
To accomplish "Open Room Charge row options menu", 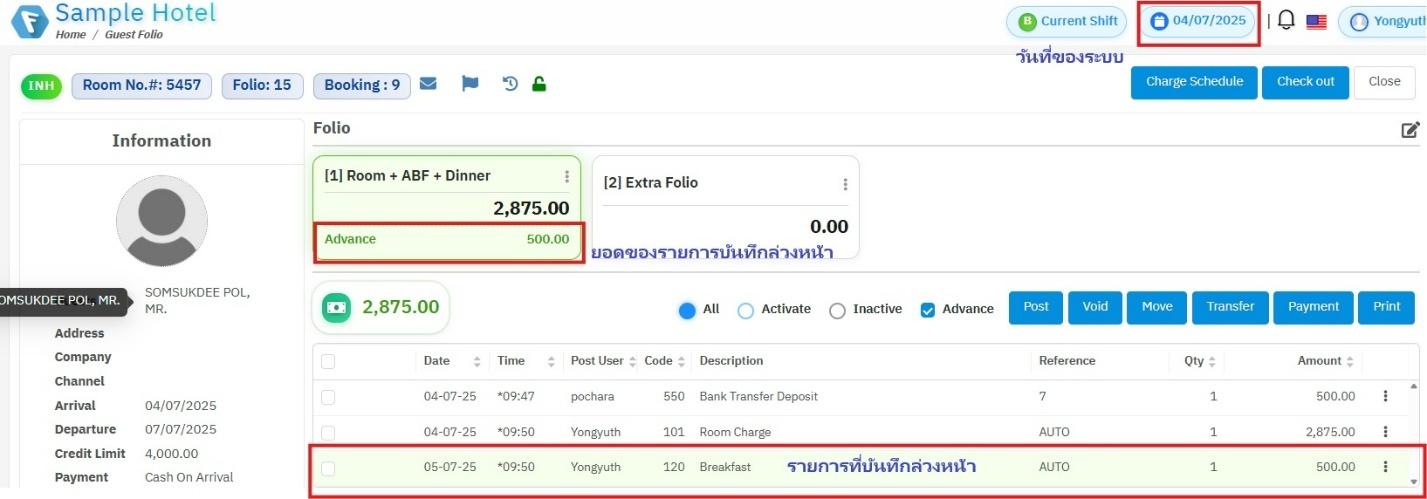I will tap(1385, 432).
